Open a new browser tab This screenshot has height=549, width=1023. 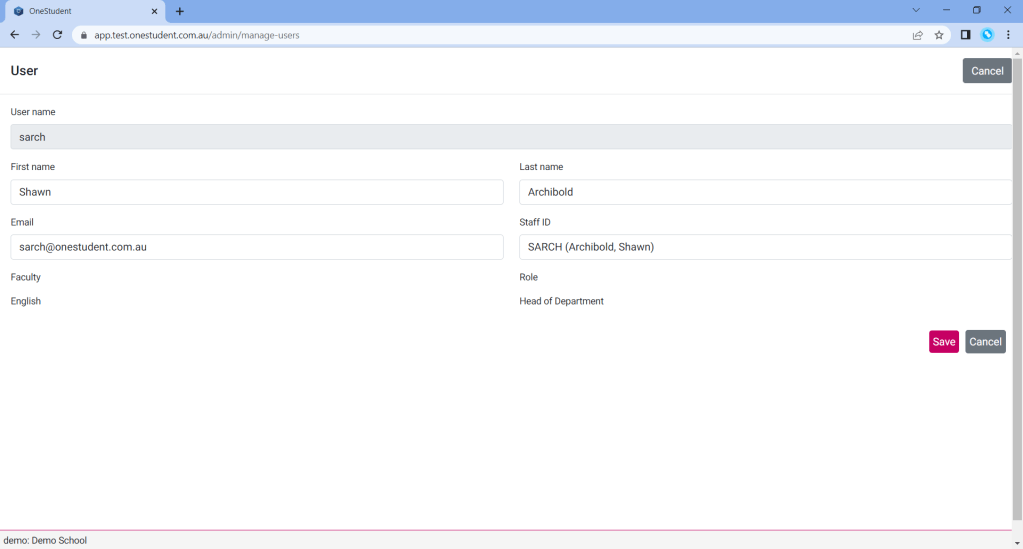(x=180, y=11)
